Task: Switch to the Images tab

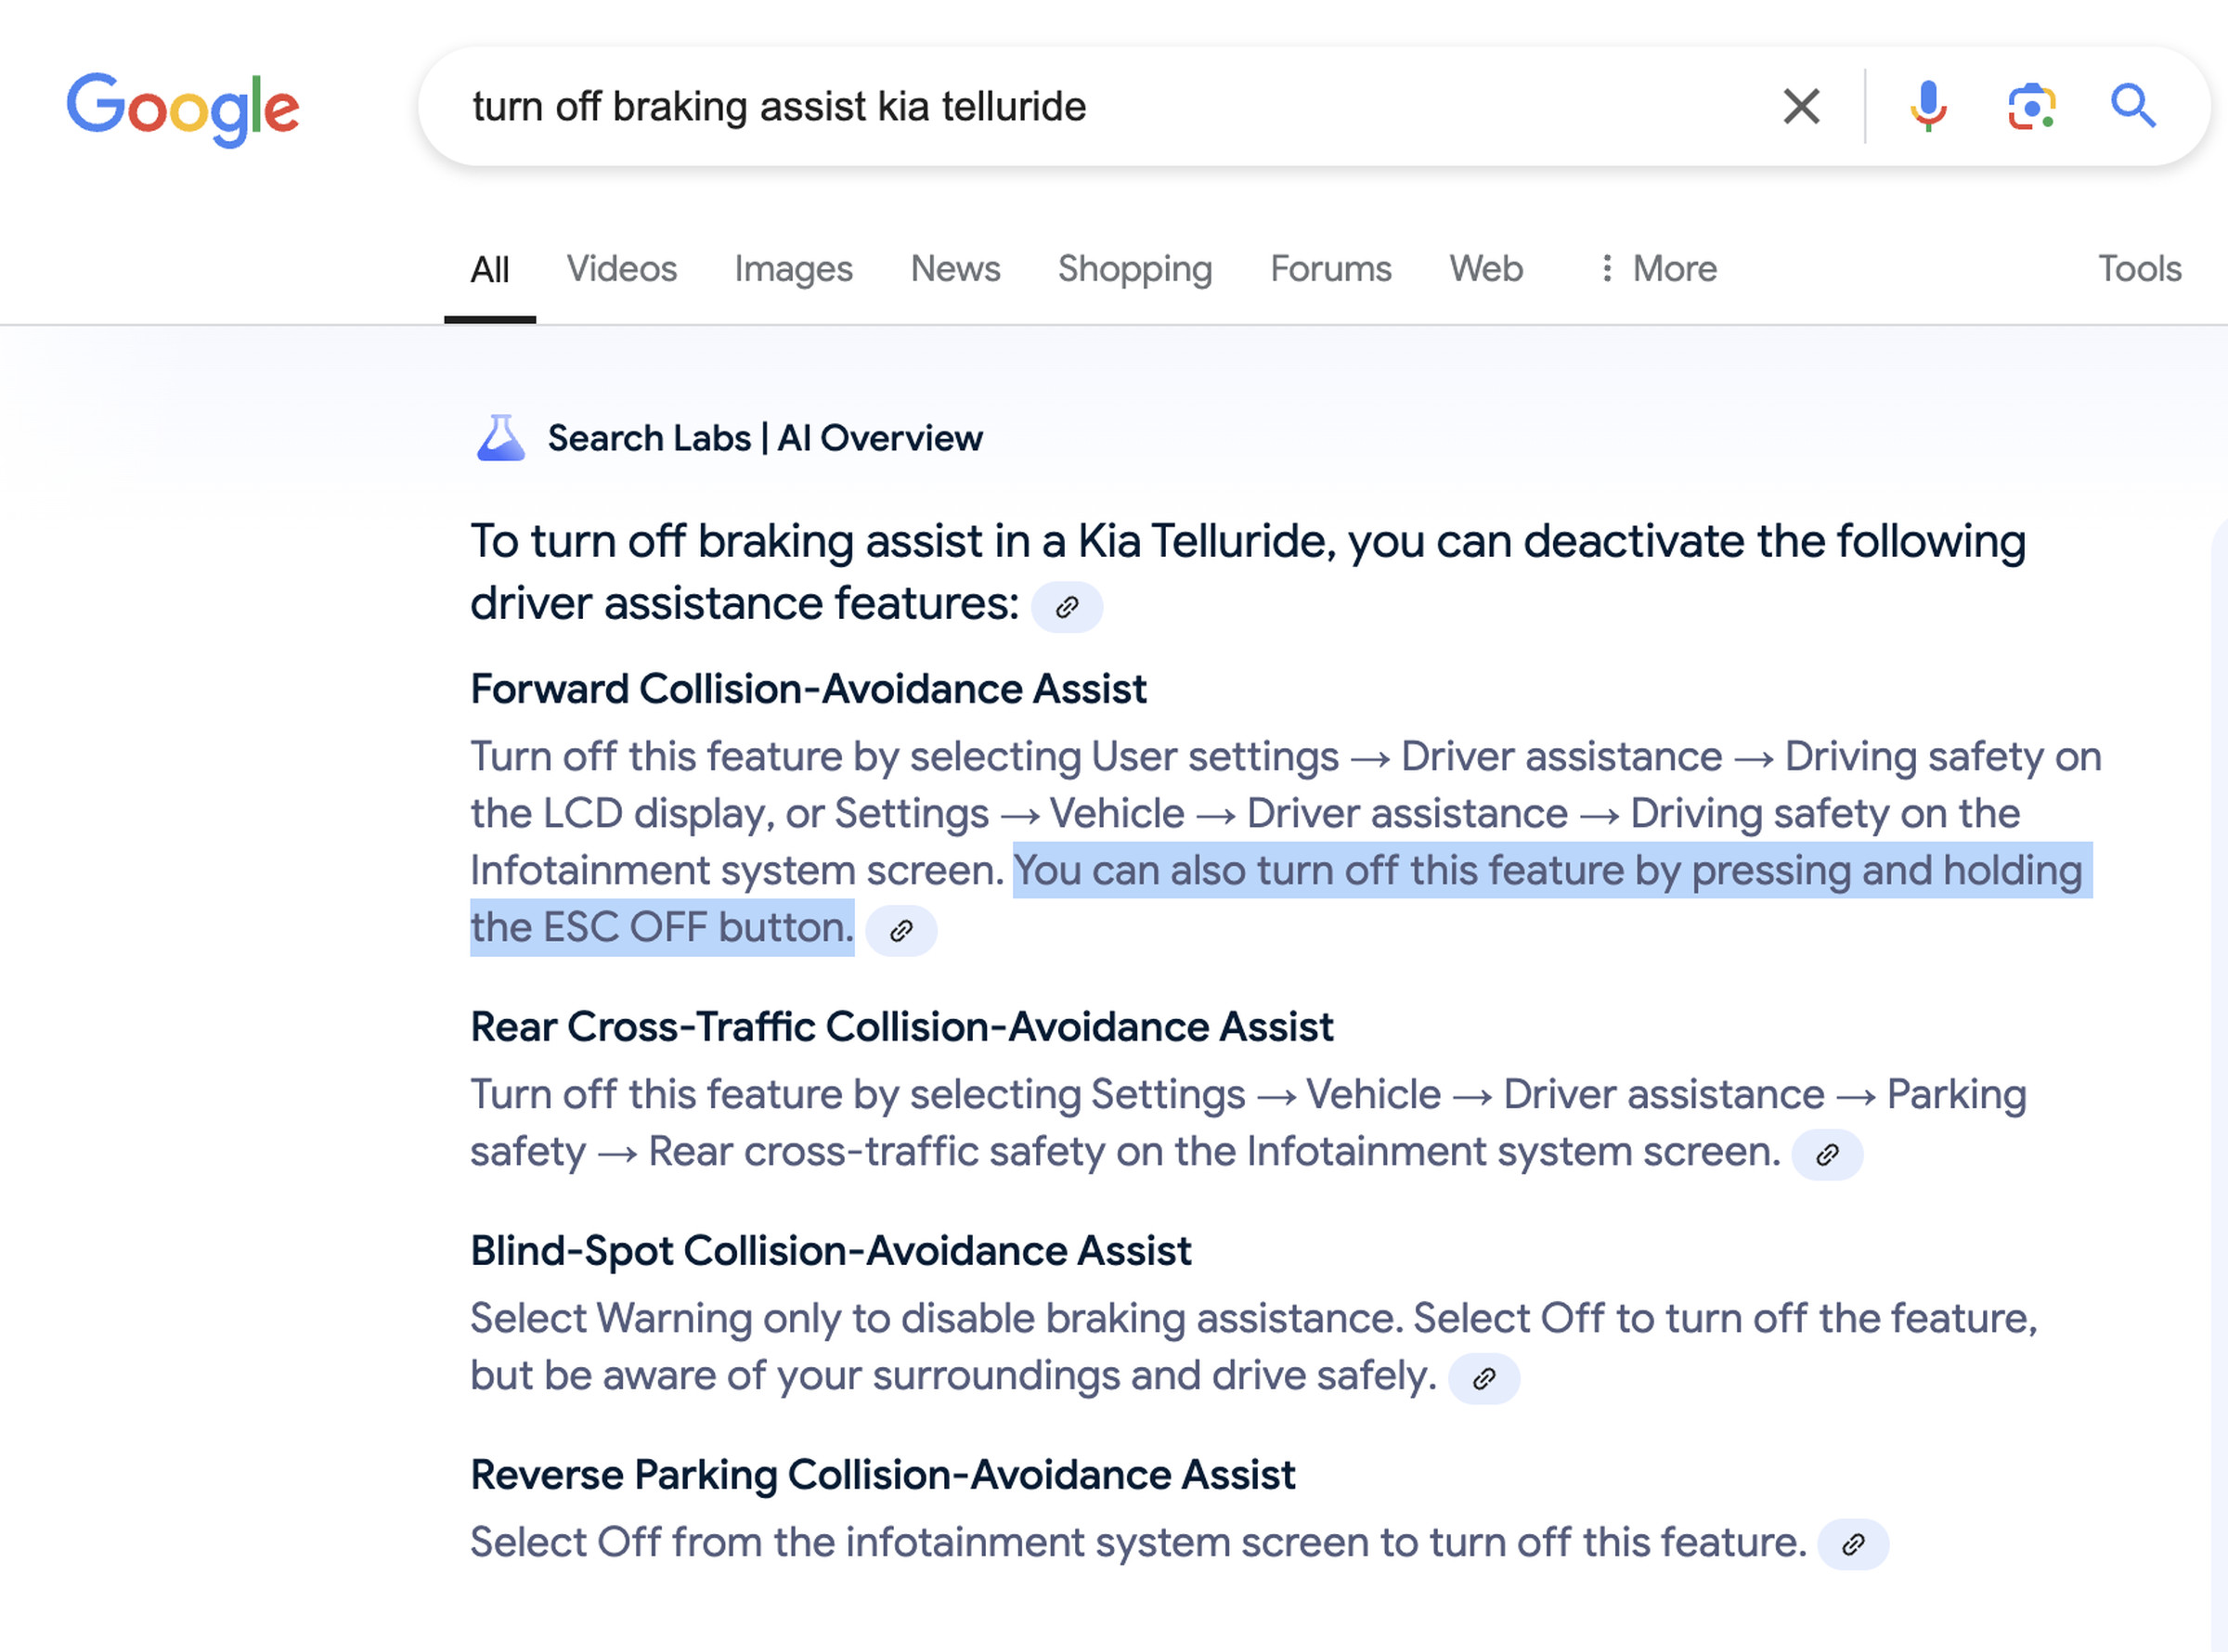Action: 794,269
